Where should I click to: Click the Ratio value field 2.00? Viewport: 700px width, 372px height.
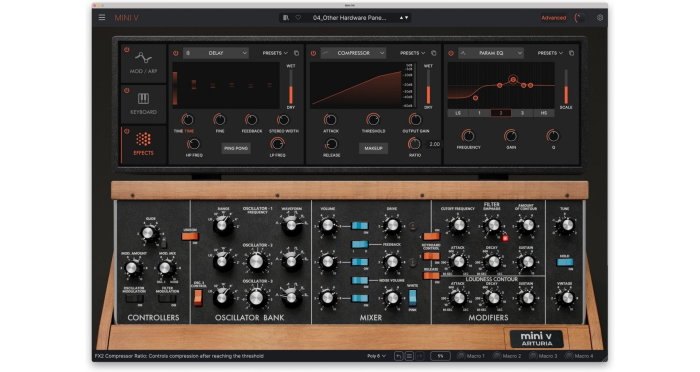click(434, 144)
